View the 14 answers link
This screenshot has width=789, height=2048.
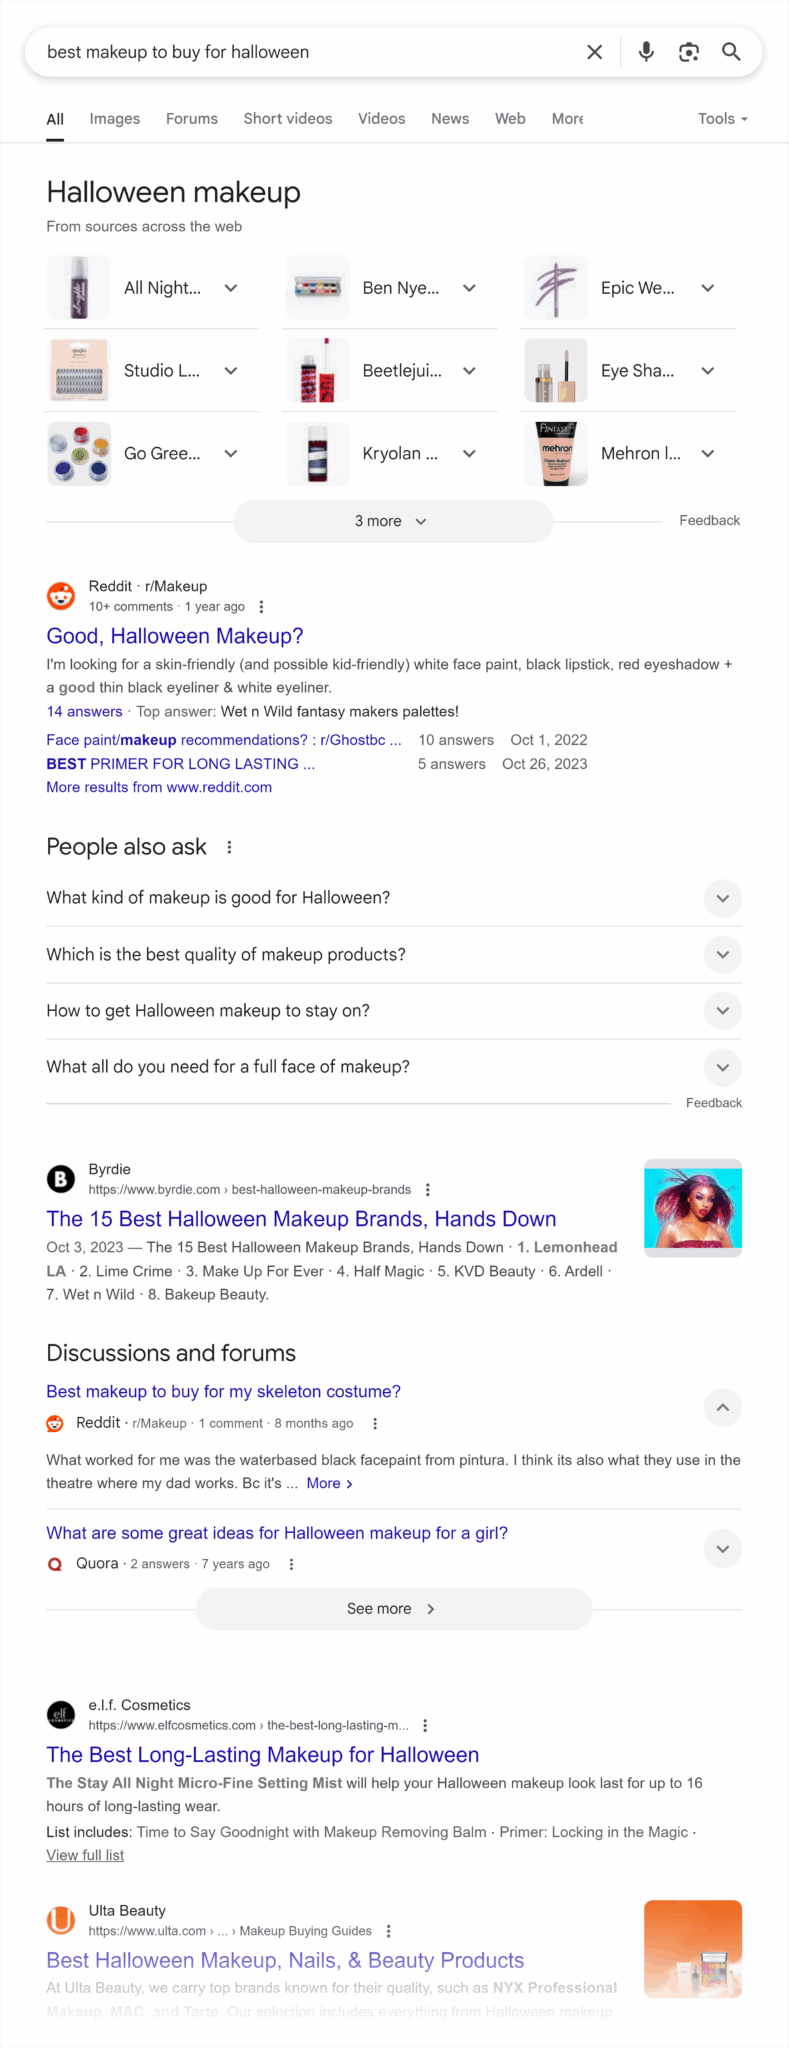tap(84, 712)
